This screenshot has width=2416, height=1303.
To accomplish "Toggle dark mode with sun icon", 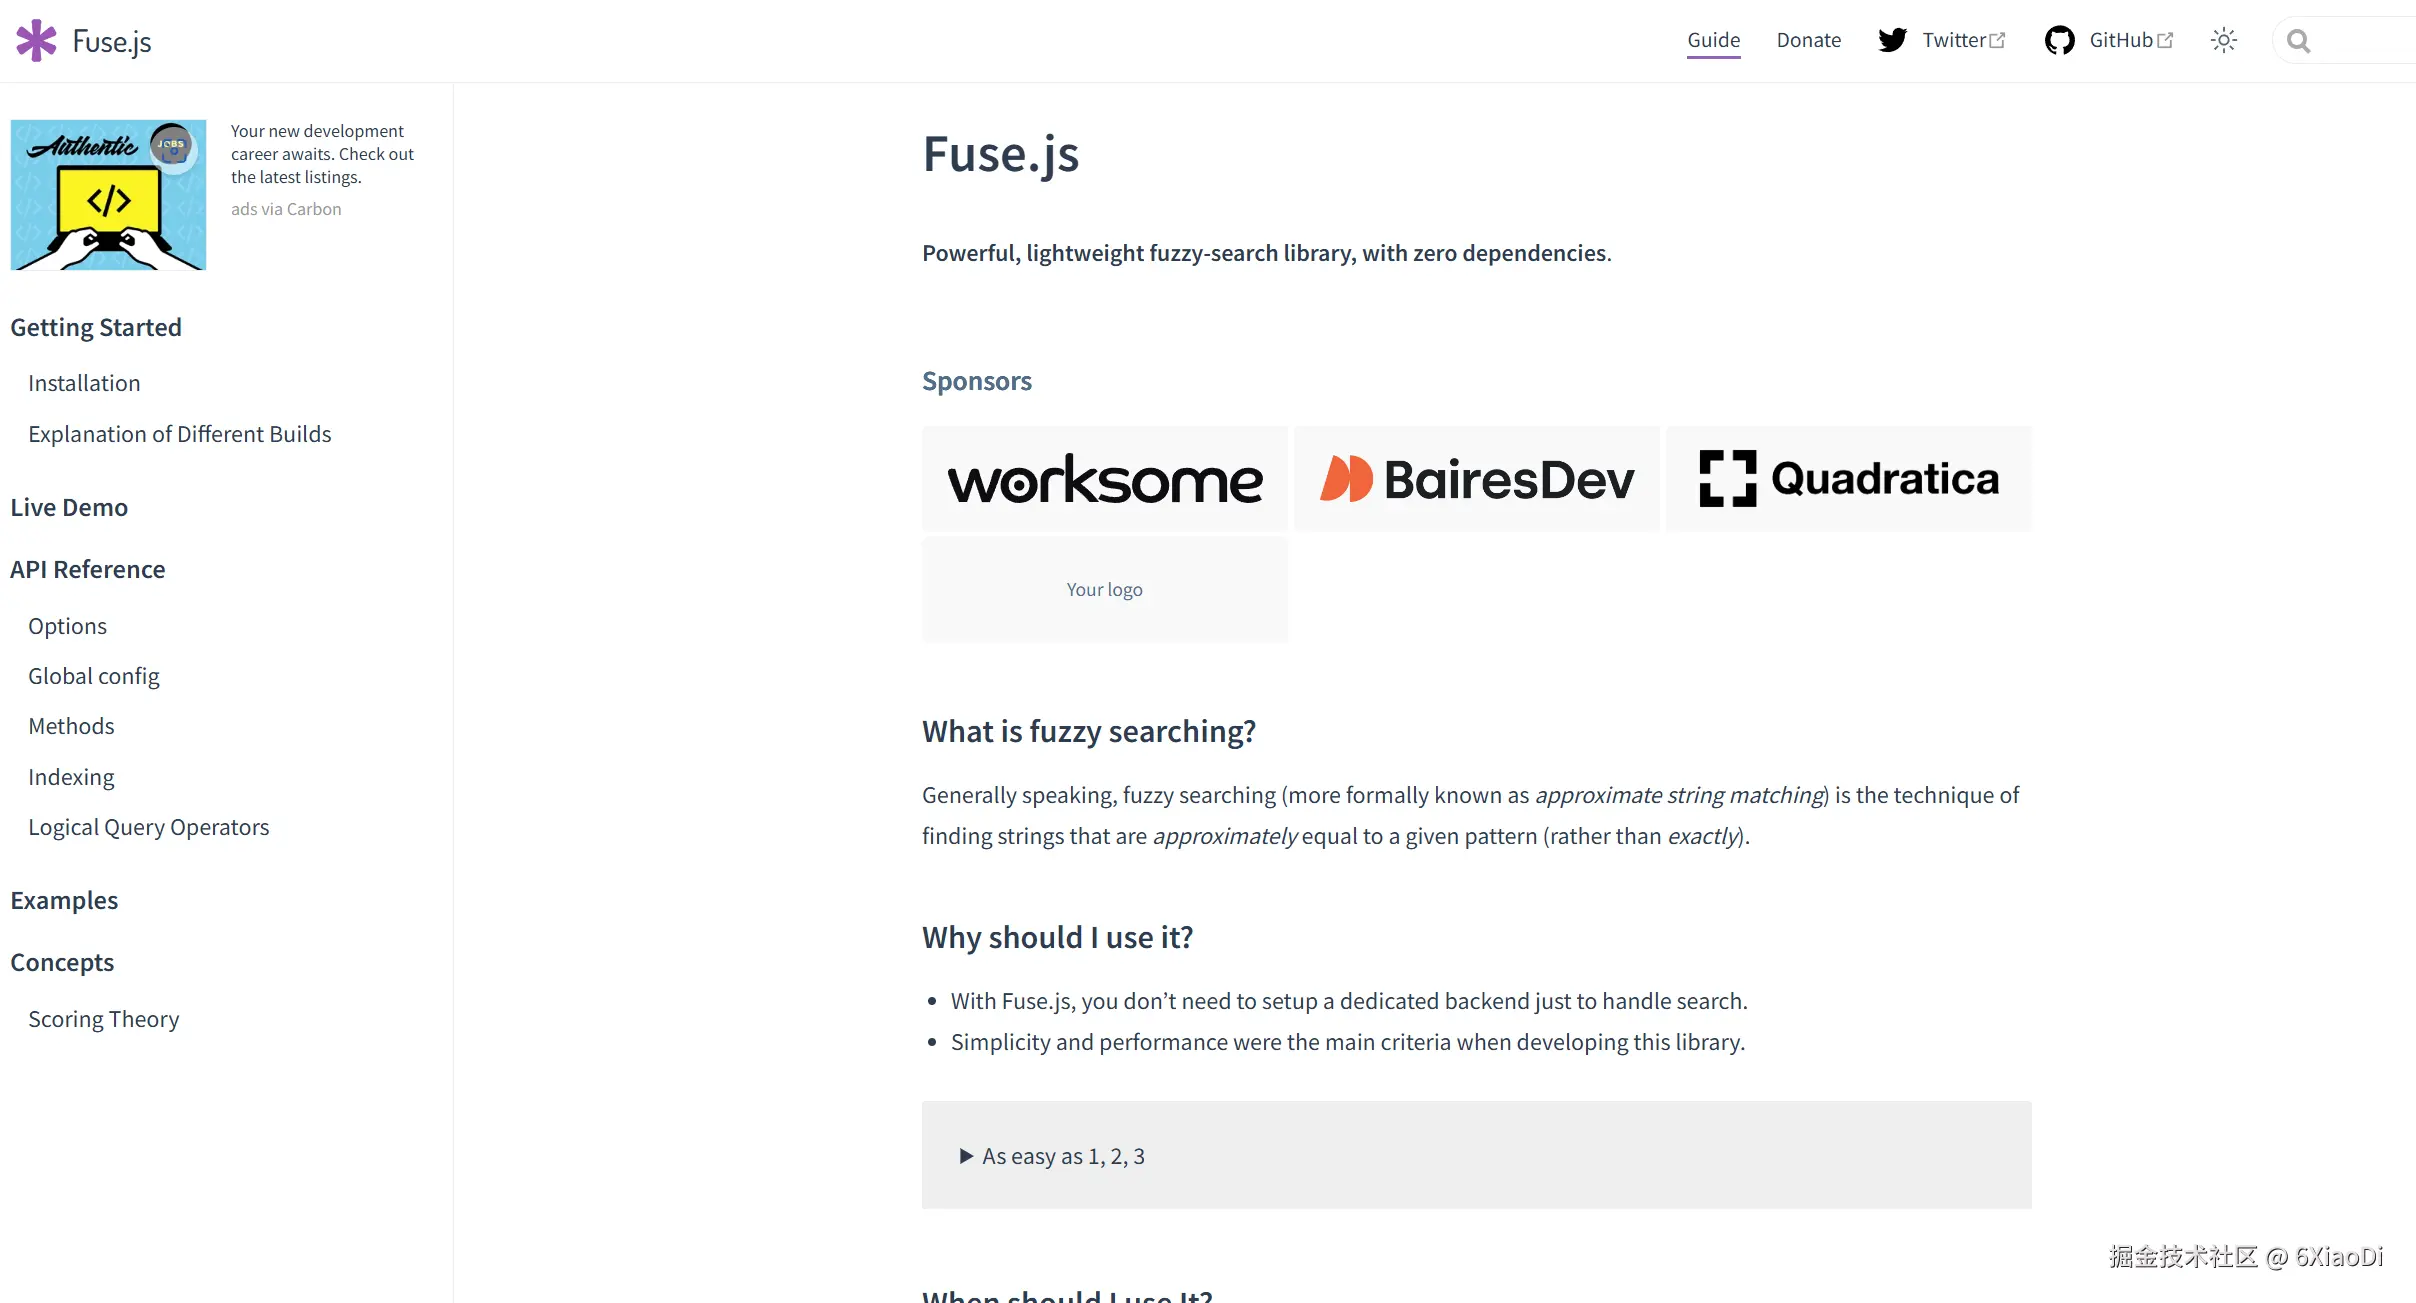I will click(x=2223, y=41).
